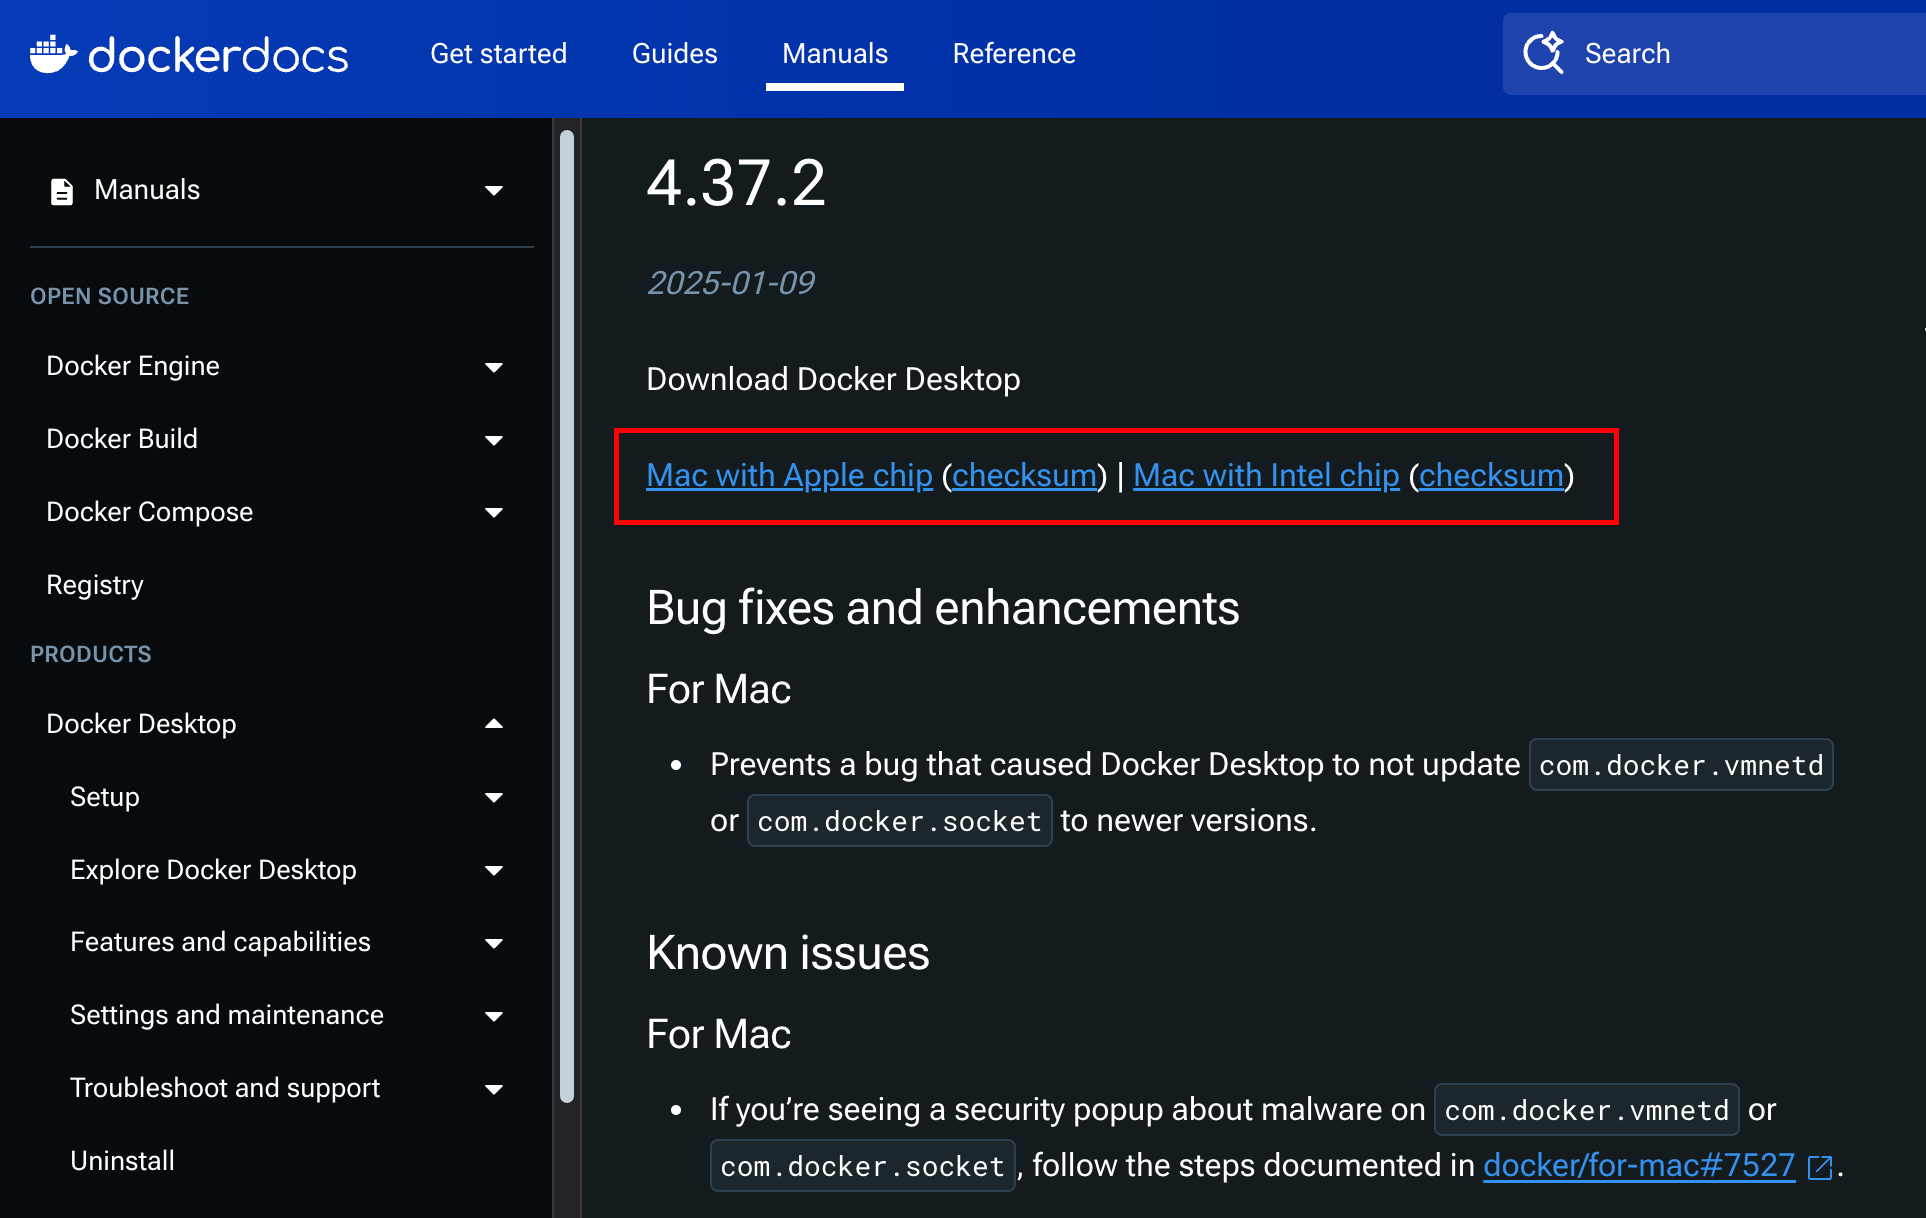This screenshot has width=1926, height=1218.
Task: Click com.docker.socket code in known issues
Action: click(x=863, y=1166)
